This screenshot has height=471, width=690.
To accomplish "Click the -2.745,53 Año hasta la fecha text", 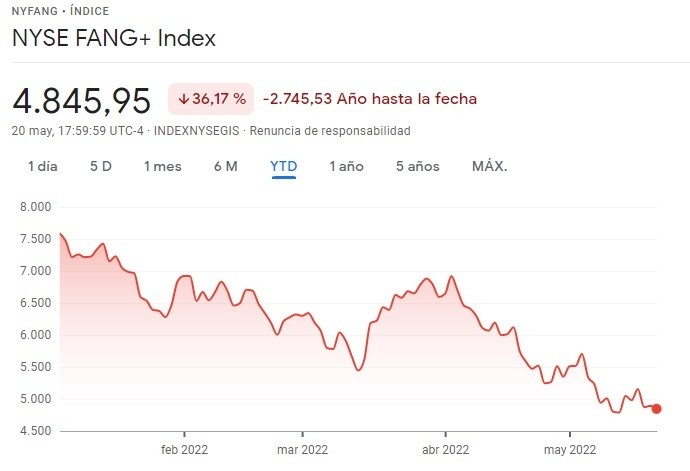I will point(370,99).
